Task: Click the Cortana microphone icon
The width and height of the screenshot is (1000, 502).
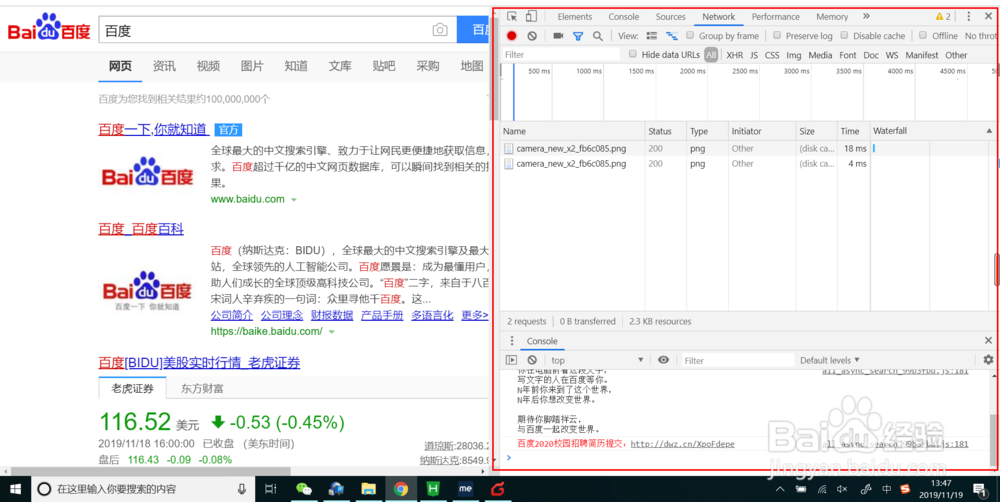Action: 242,489
